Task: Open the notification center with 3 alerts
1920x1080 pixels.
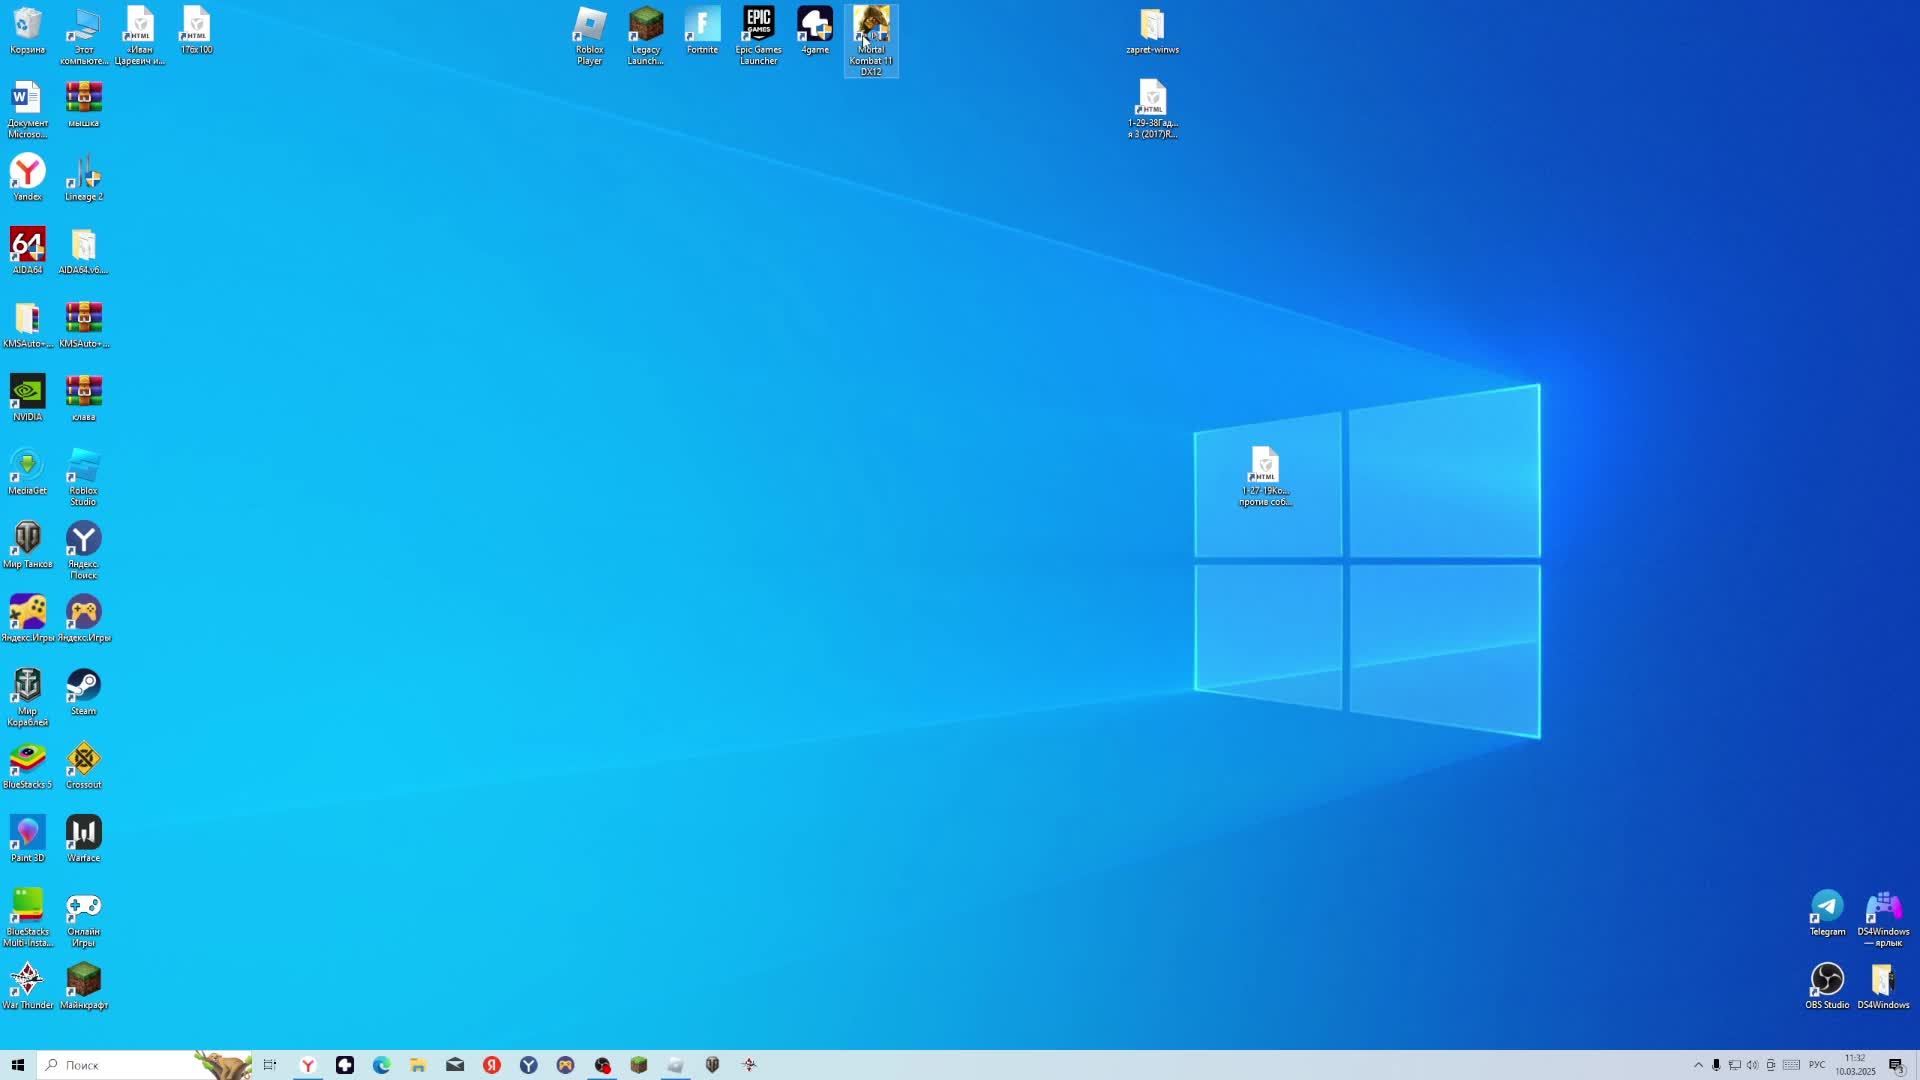Action: click(x=1896, y=1065)
